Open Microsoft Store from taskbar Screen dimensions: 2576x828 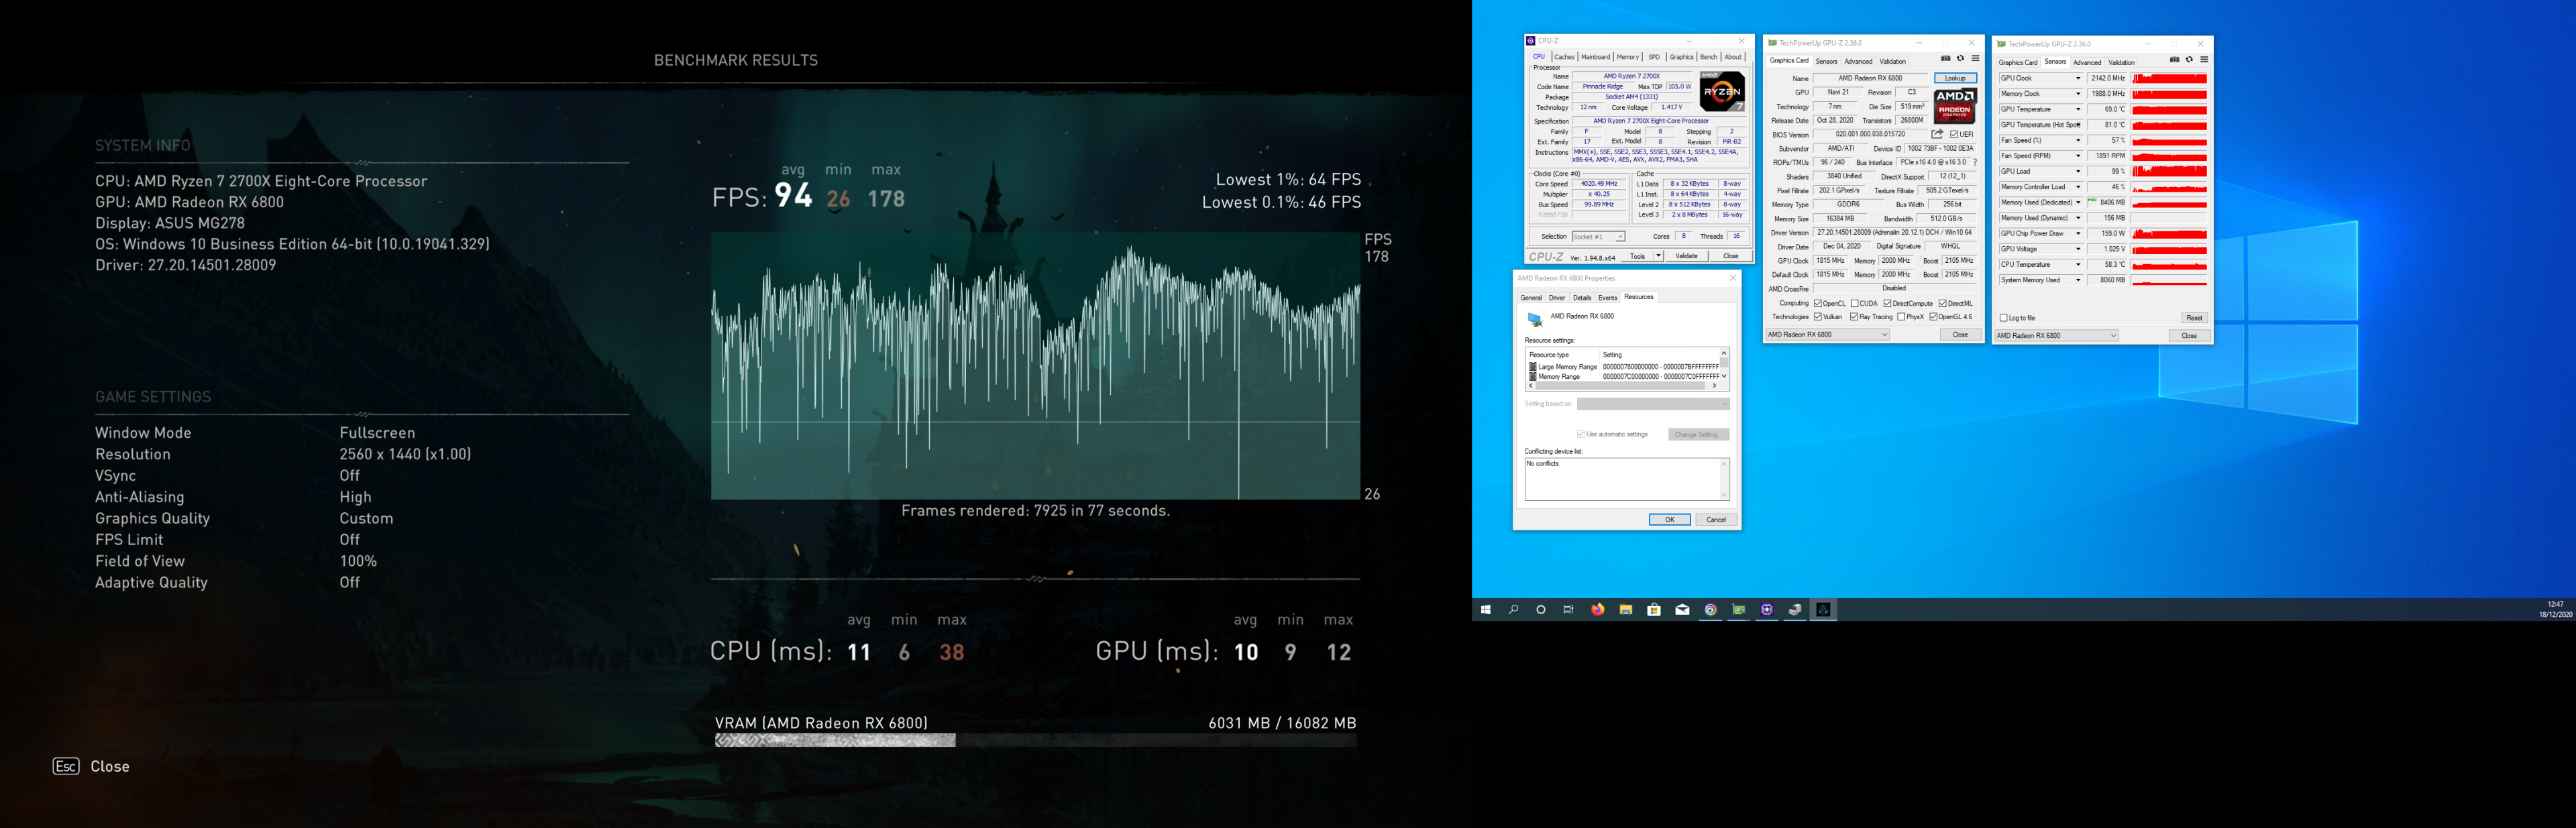pos(1654,610)
